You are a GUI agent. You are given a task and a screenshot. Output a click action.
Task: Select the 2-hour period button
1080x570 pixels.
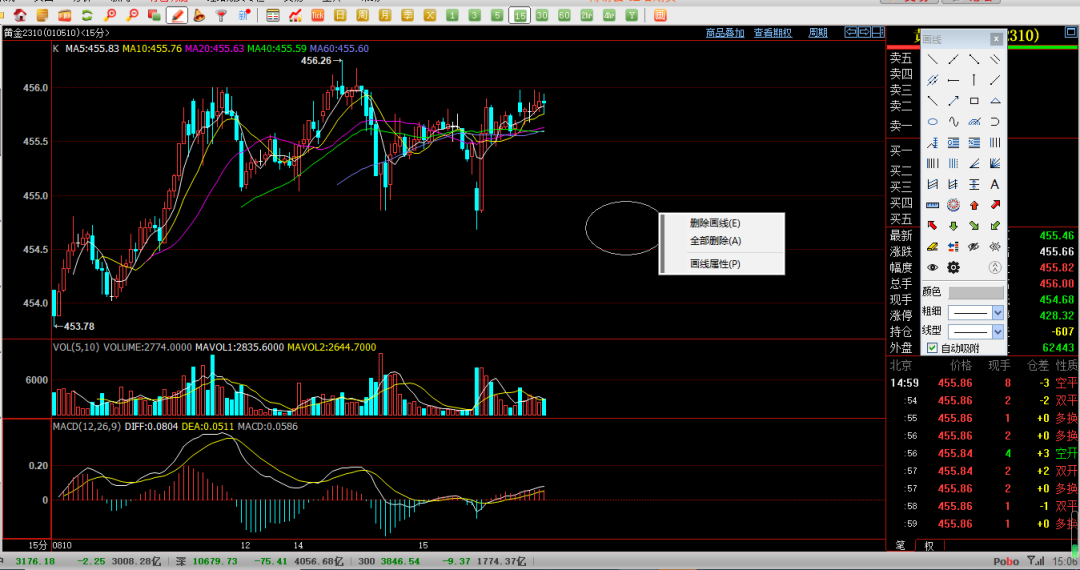(x=587, y=15)
